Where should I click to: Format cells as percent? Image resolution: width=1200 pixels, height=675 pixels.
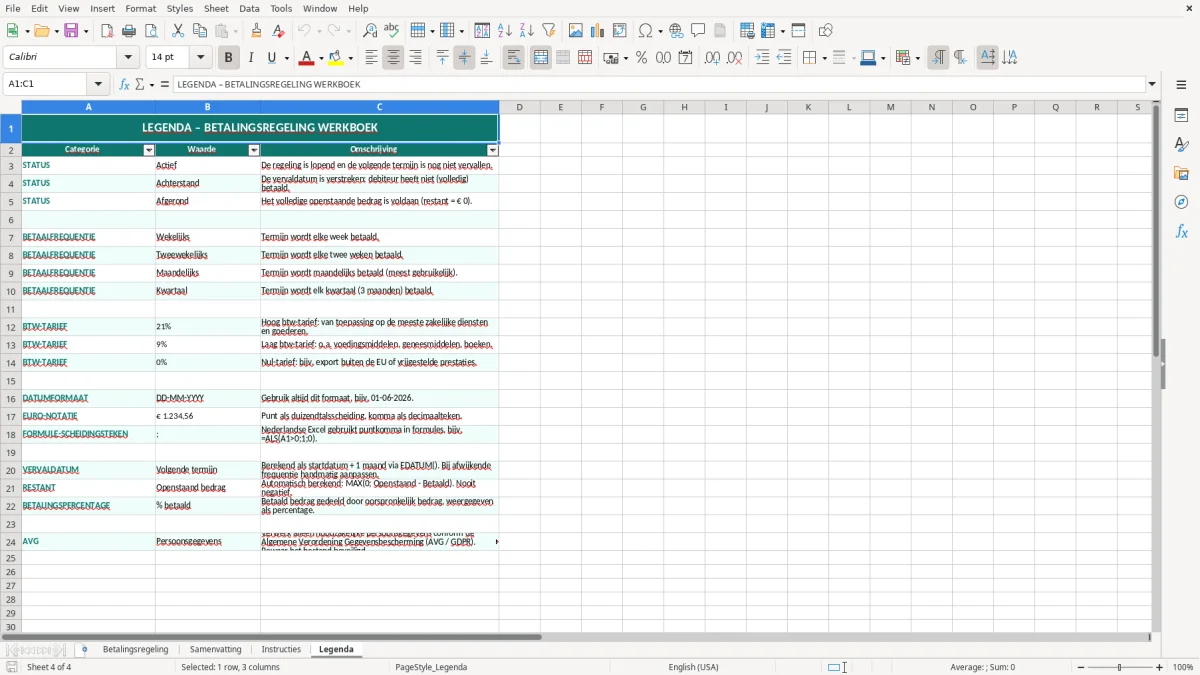(x=641, y=58)
